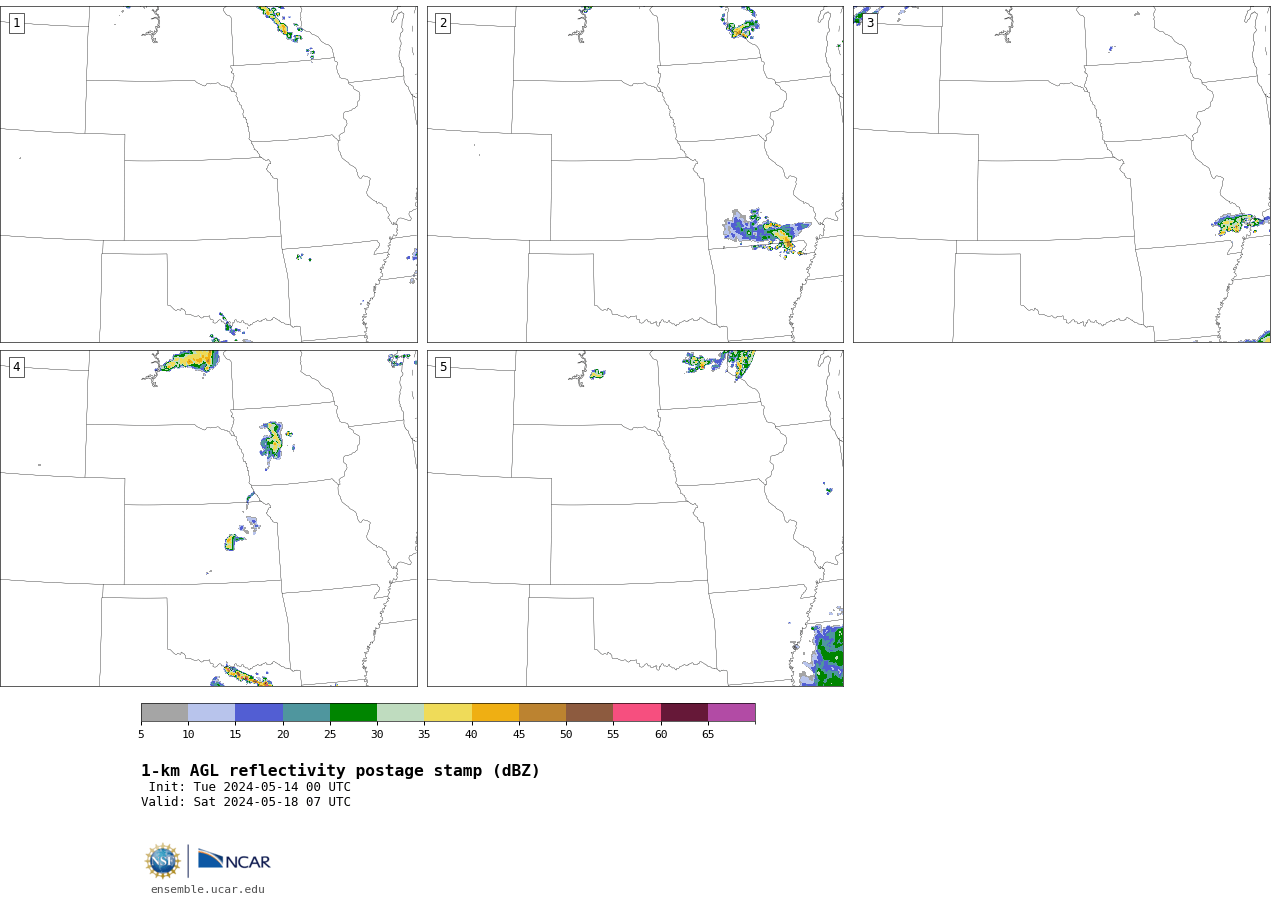Click the dark brown 50-55 dBZ swatch
This screenshot has width=1280, height=901.
coord(589,712)
